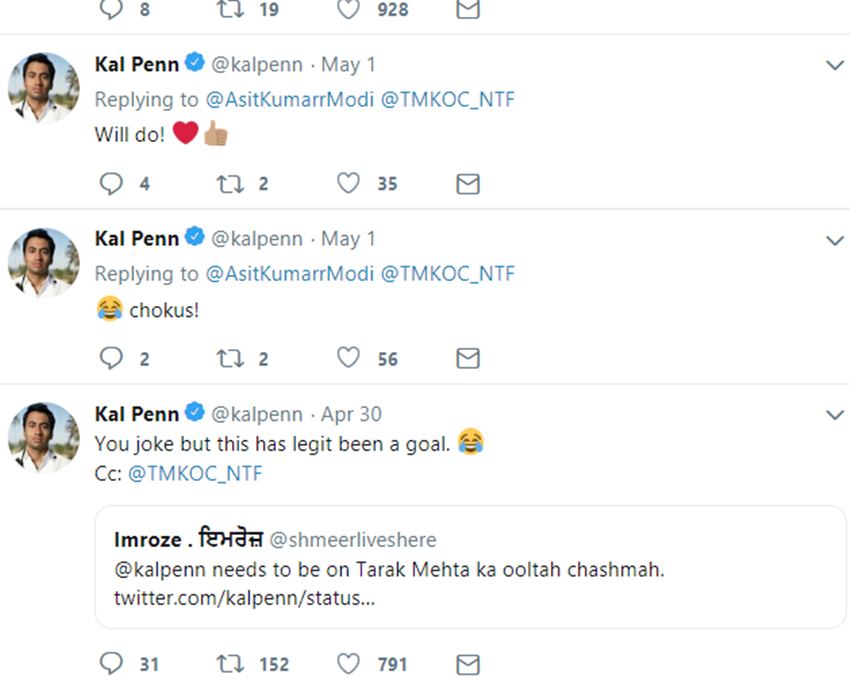Share the "Will do!" tweet via message
This screenshot has width=850, height=682.
[x=468, y=184]
